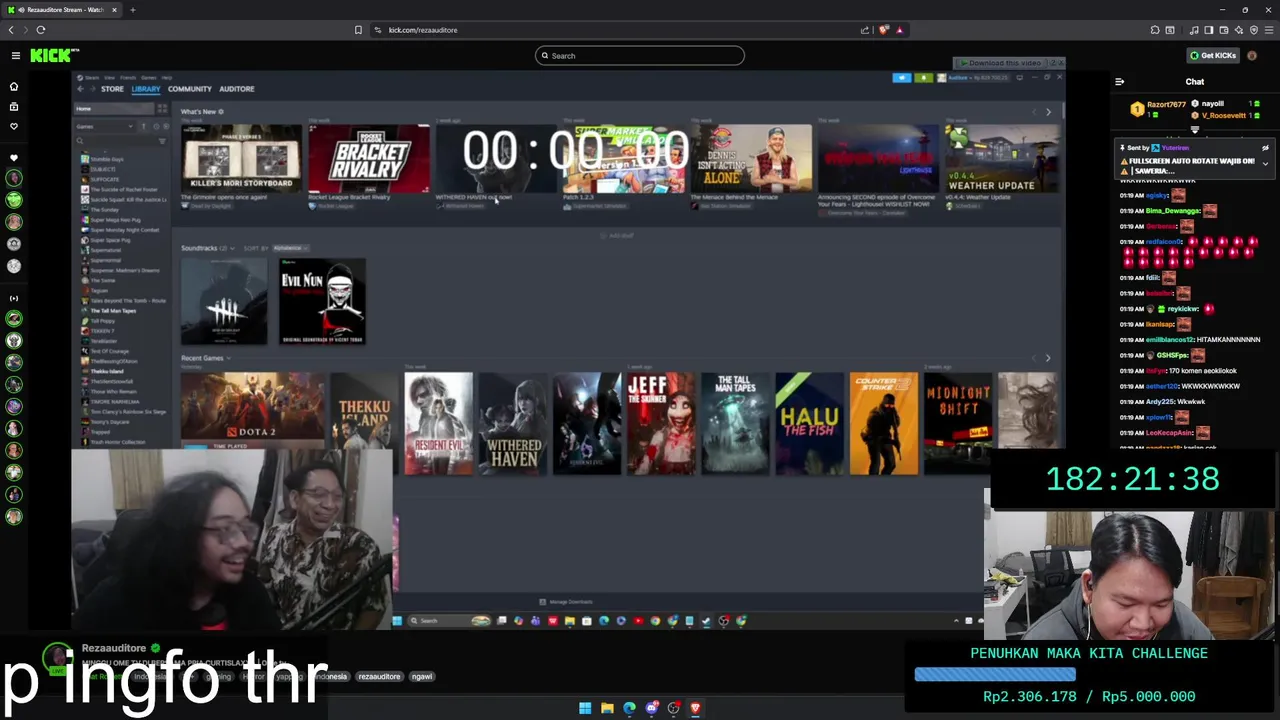This screenshot has height=720, width=1280.
Task: Click next arrow in Recent Games row
Action: pos(1048,358)
